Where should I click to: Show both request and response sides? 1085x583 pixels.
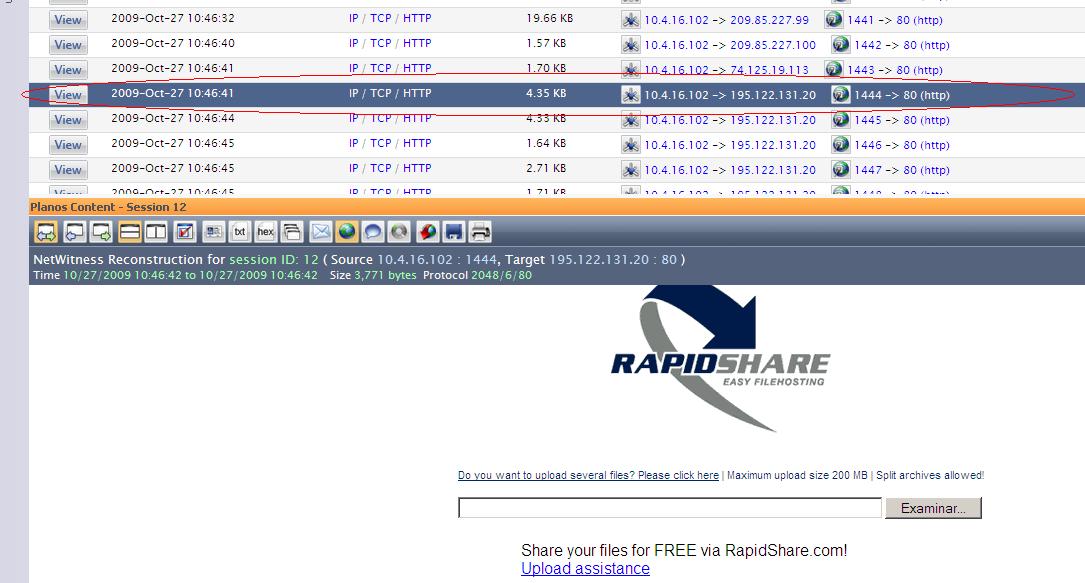(46, 232)
